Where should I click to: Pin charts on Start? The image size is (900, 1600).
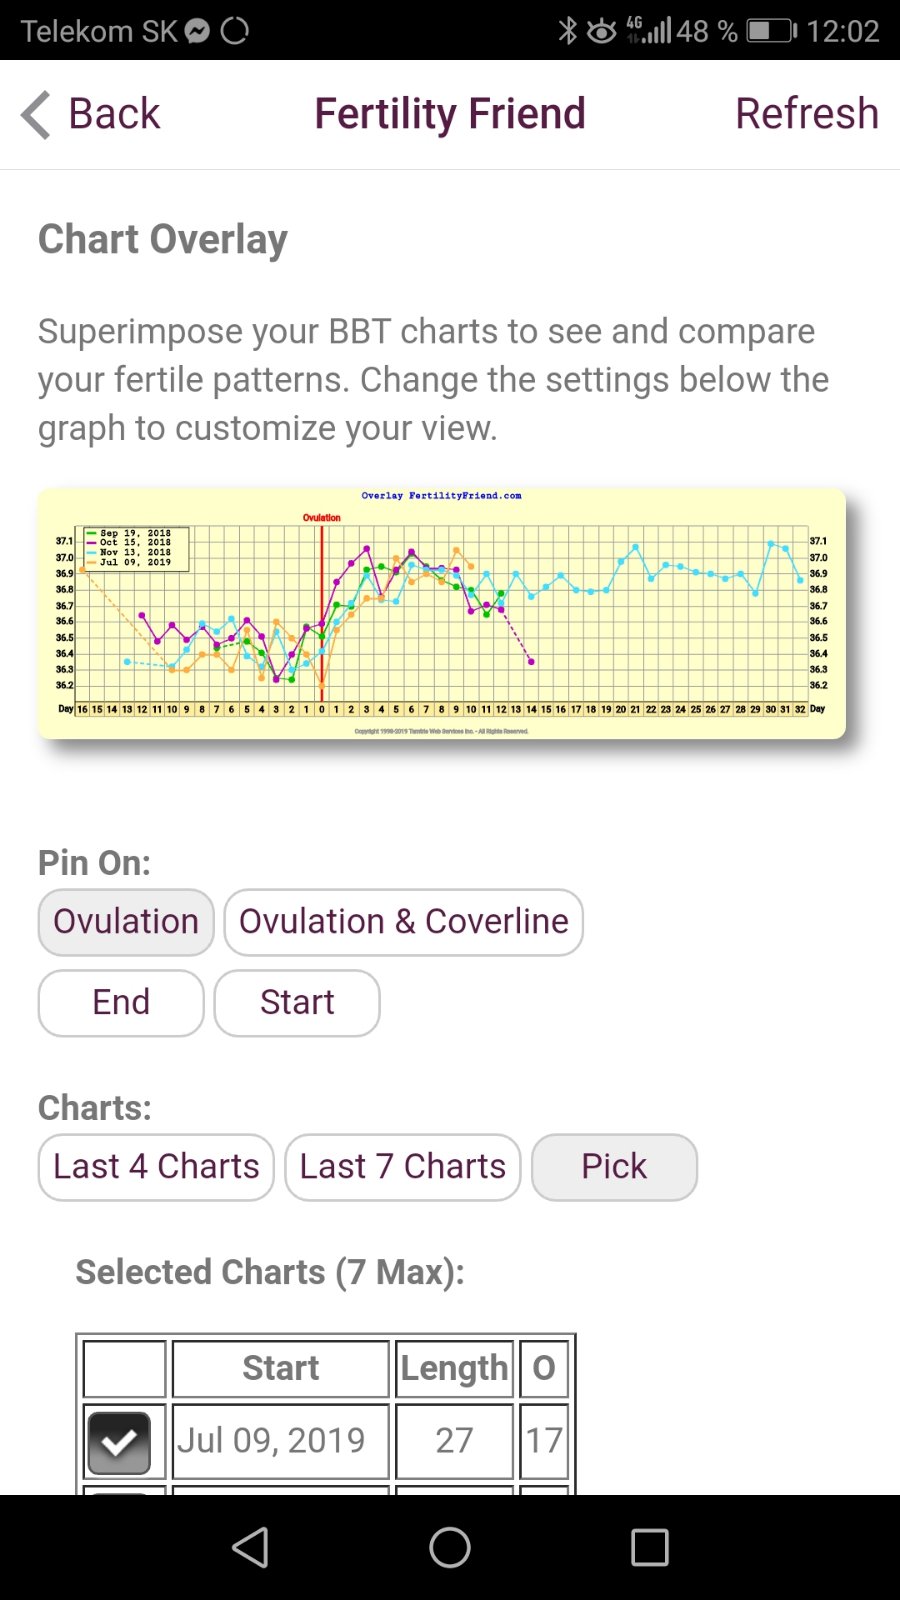[297, 1003]
